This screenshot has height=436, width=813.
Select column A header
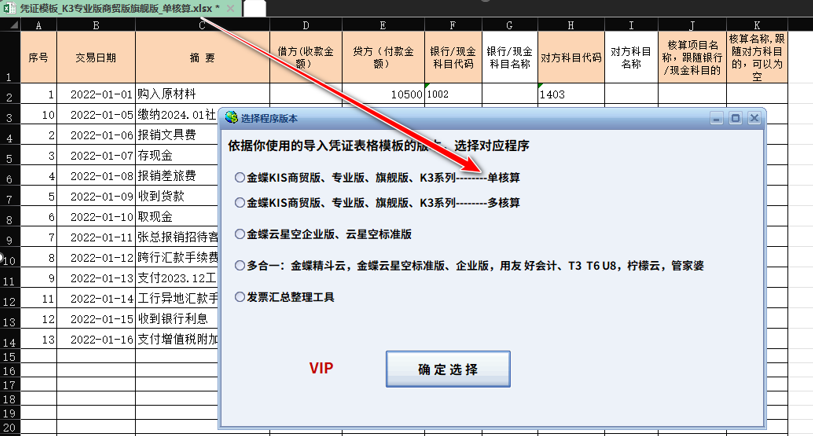(x=38, y=25)
